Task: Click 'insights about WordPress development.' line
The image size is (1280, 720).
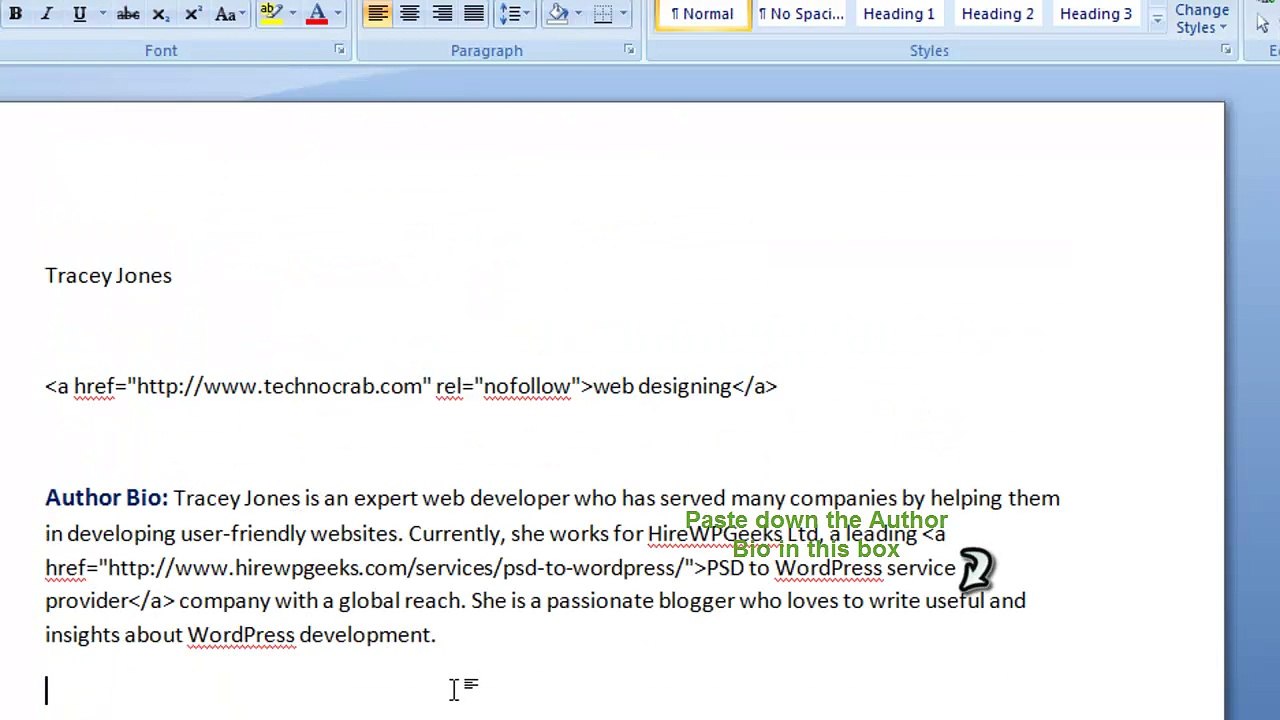Action: click(x=240, y=635)
